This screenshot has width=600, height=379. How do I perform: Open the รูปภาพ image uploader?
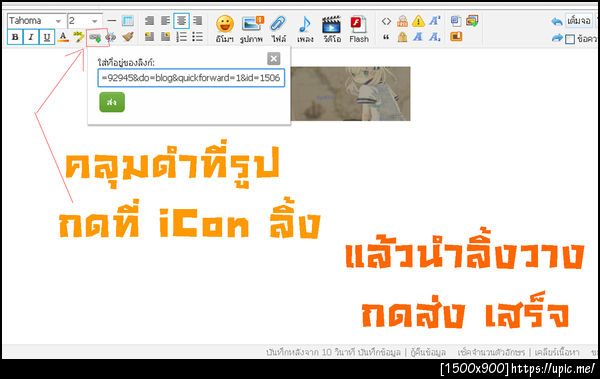click(252, 28)
